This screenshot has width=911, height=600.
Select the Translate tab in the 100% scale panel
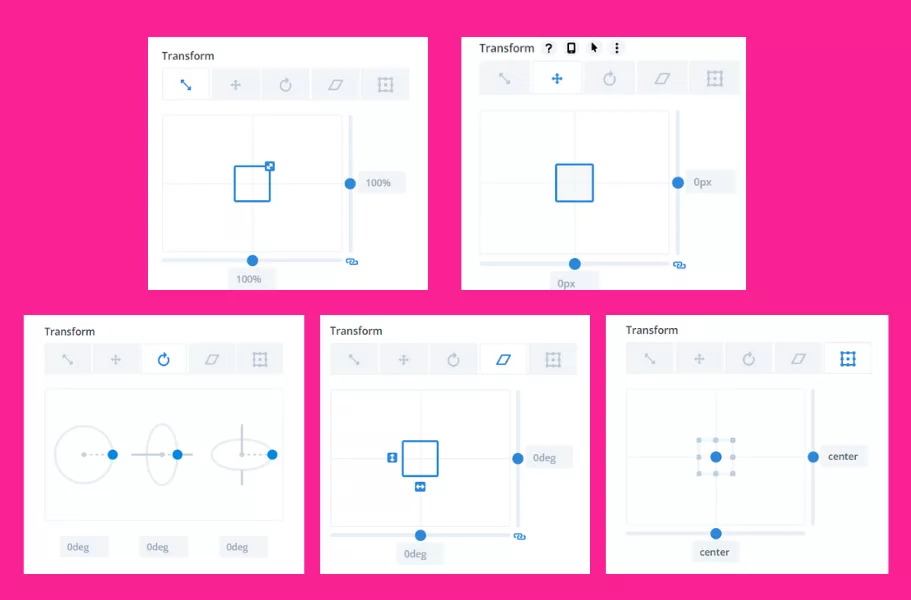click(235, 85)
